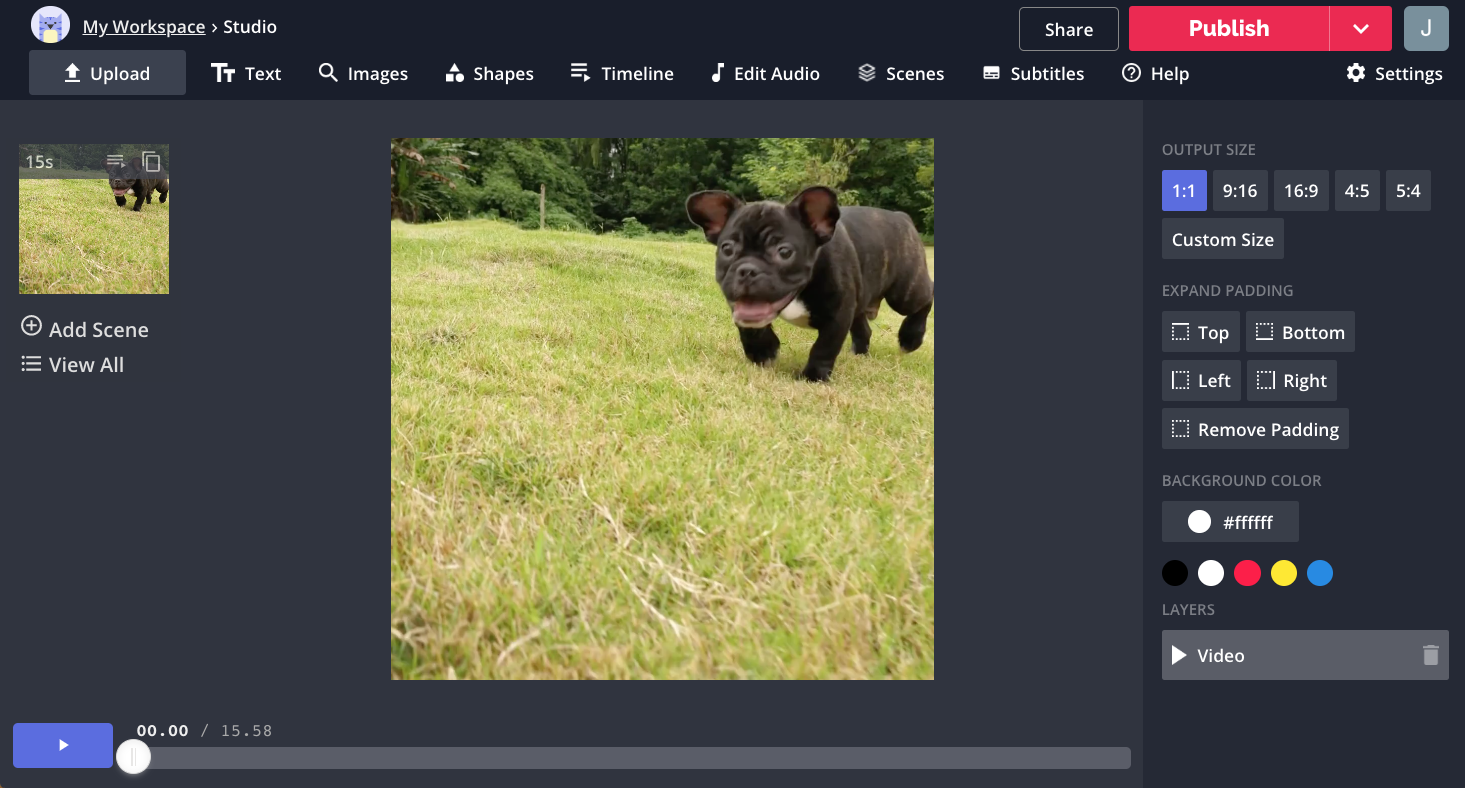Open Settings with the gear icon
Viewport: 1465px width, 788px height.
click(1394, 73)
